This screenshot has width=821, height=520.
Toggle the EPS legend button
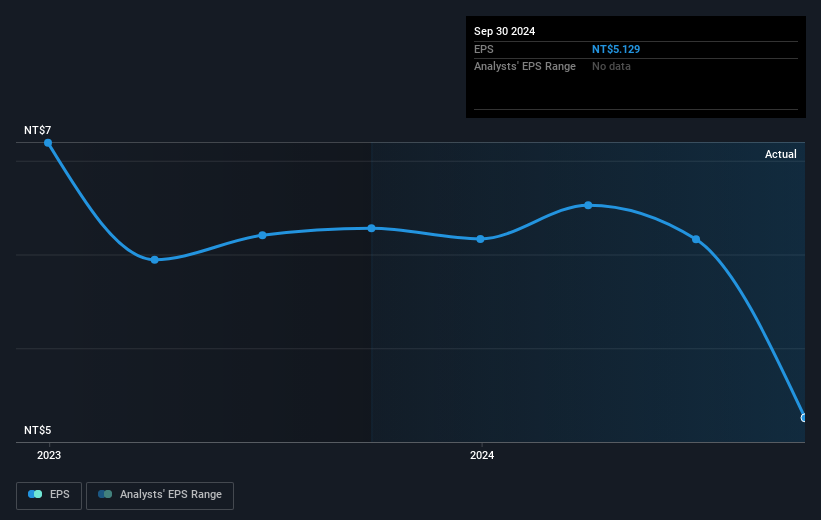point(49,495)
